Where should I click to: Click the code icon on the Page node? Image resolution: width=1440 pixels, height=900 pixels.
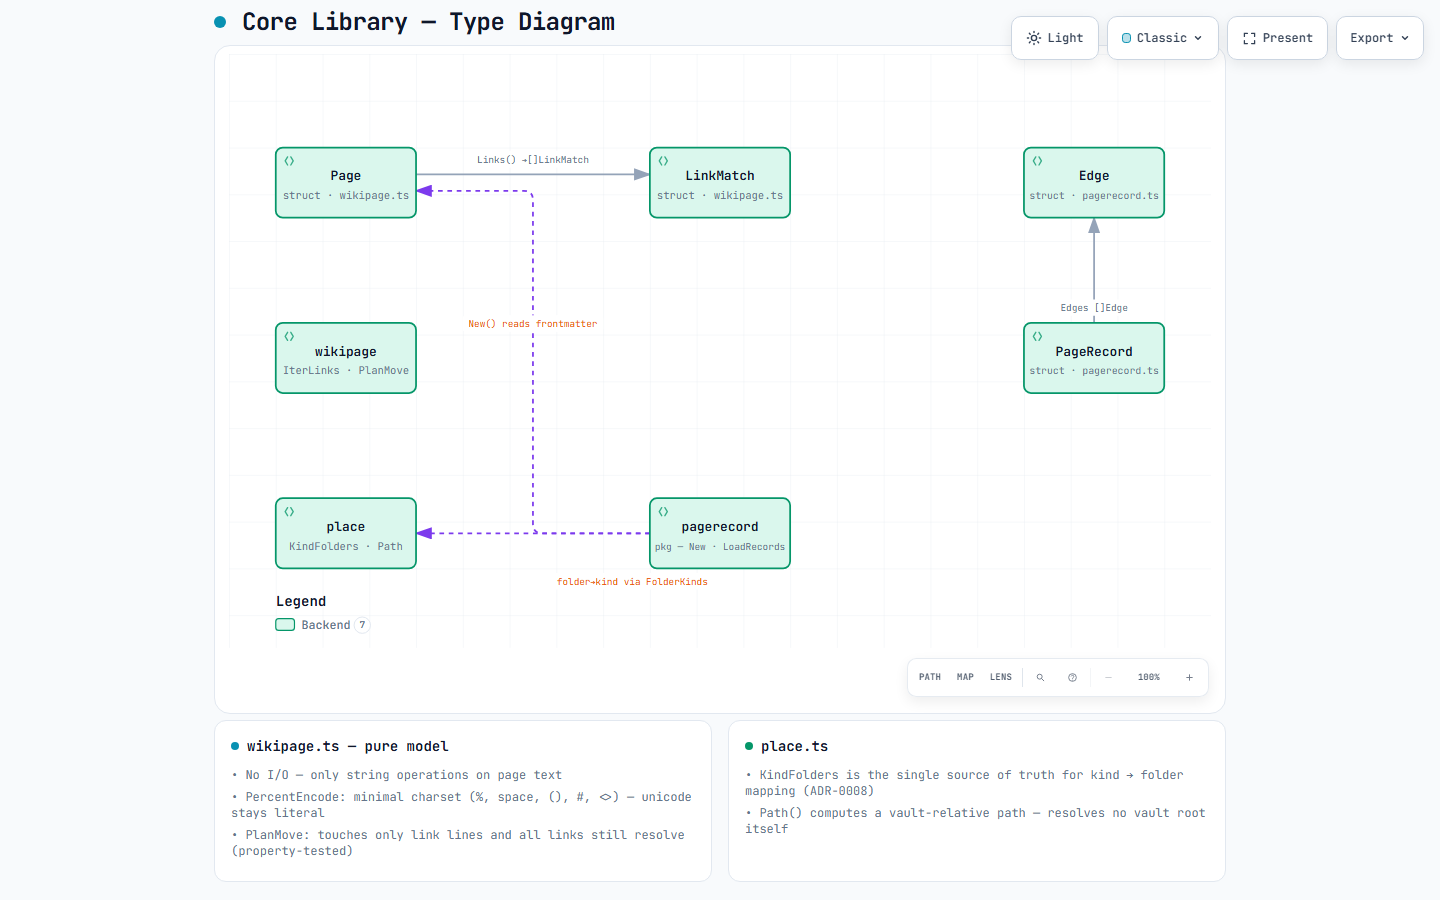289,161
